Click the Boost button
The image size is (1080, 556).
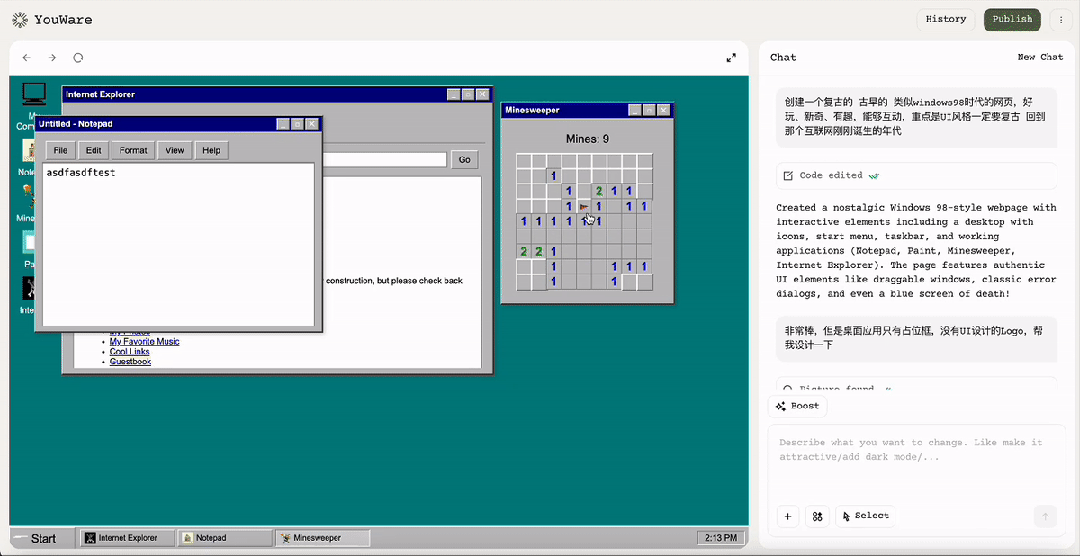point(797,406)
